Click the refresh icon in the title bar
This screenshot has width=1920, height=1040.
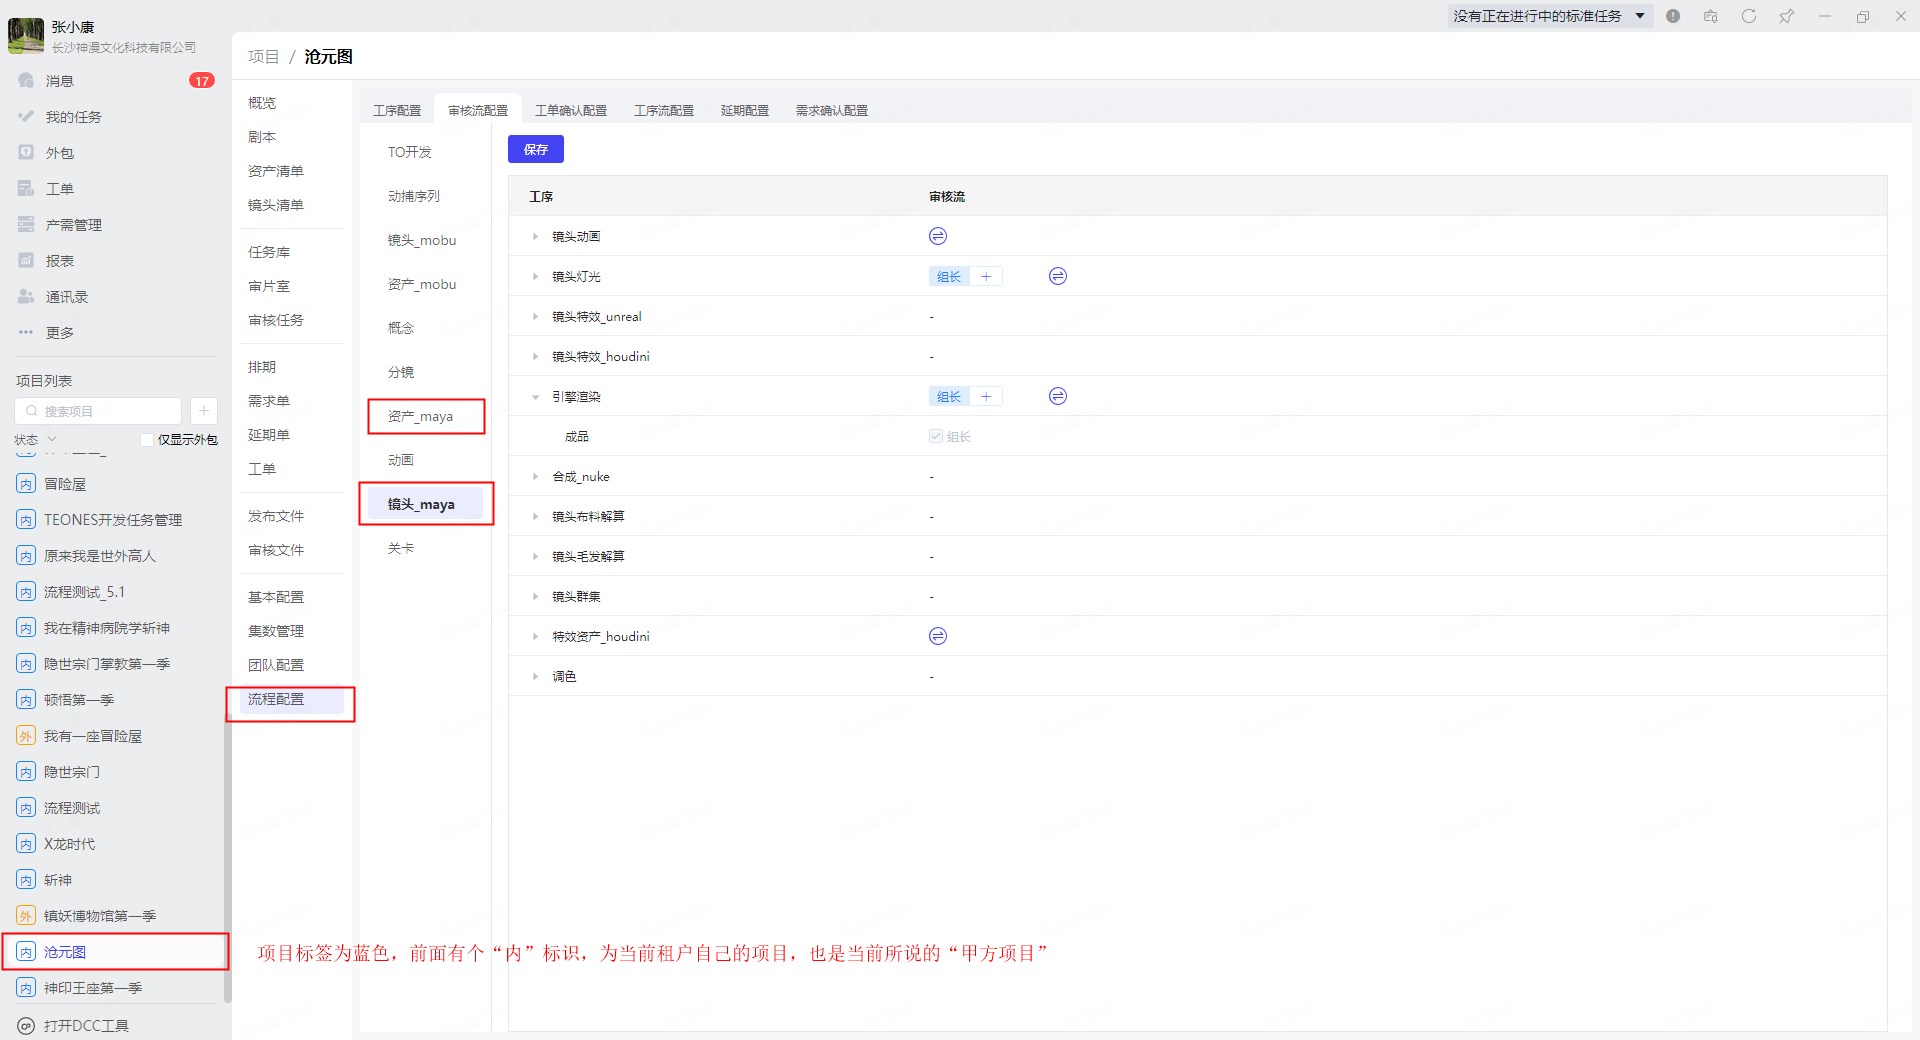(1748, 16)
